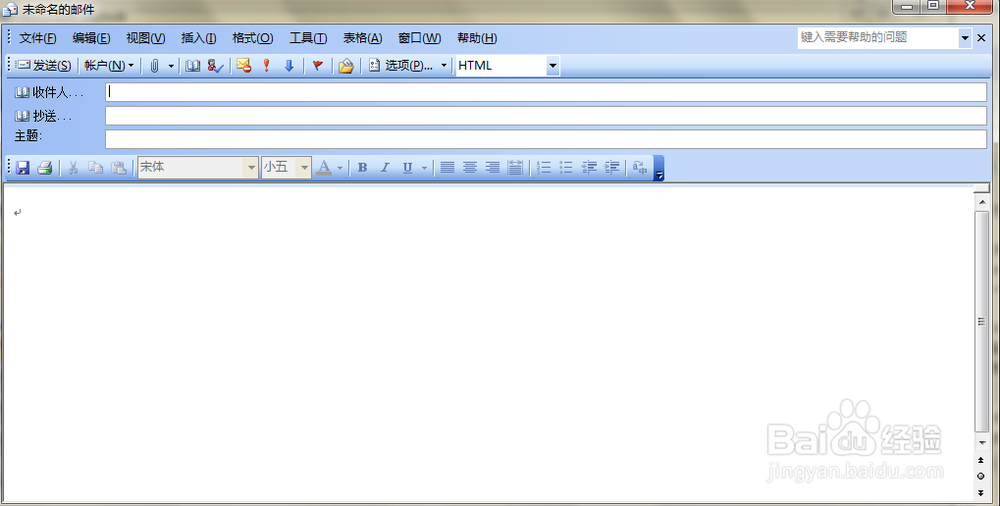
Task: Open the 宋体 font name dropdown
Action: 251,168
